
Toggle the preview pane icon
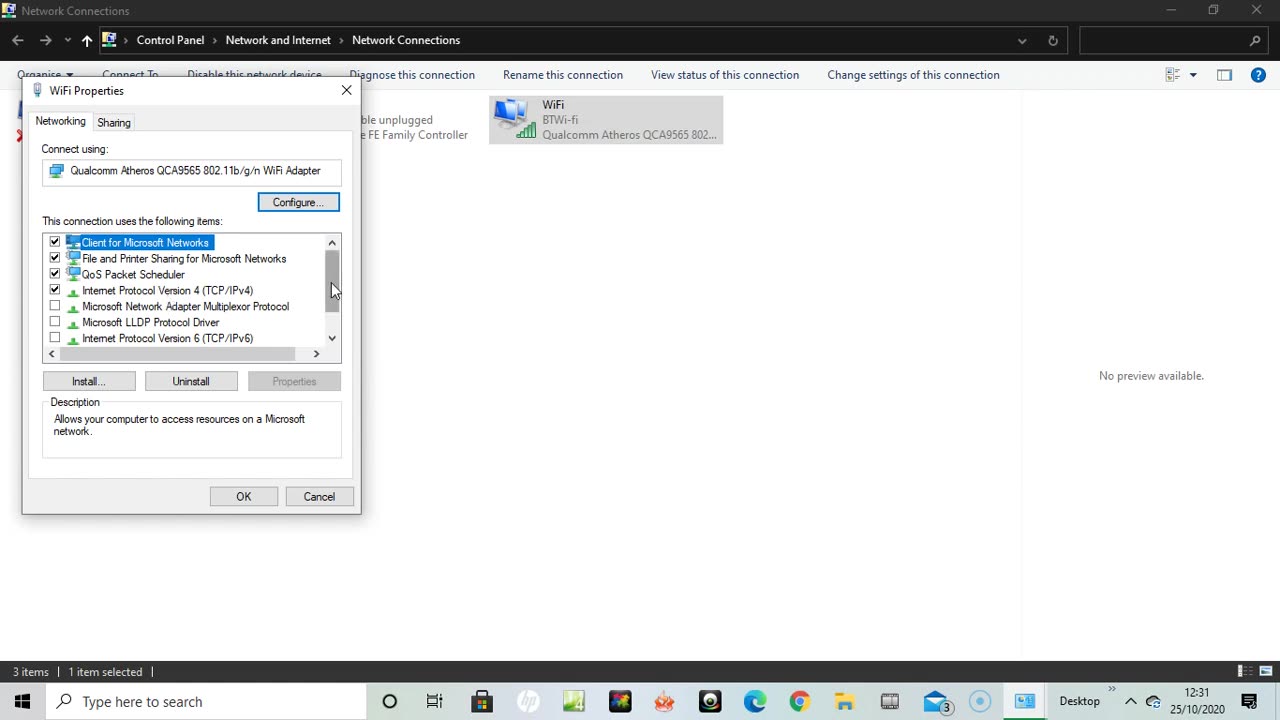coord(1224,75)
